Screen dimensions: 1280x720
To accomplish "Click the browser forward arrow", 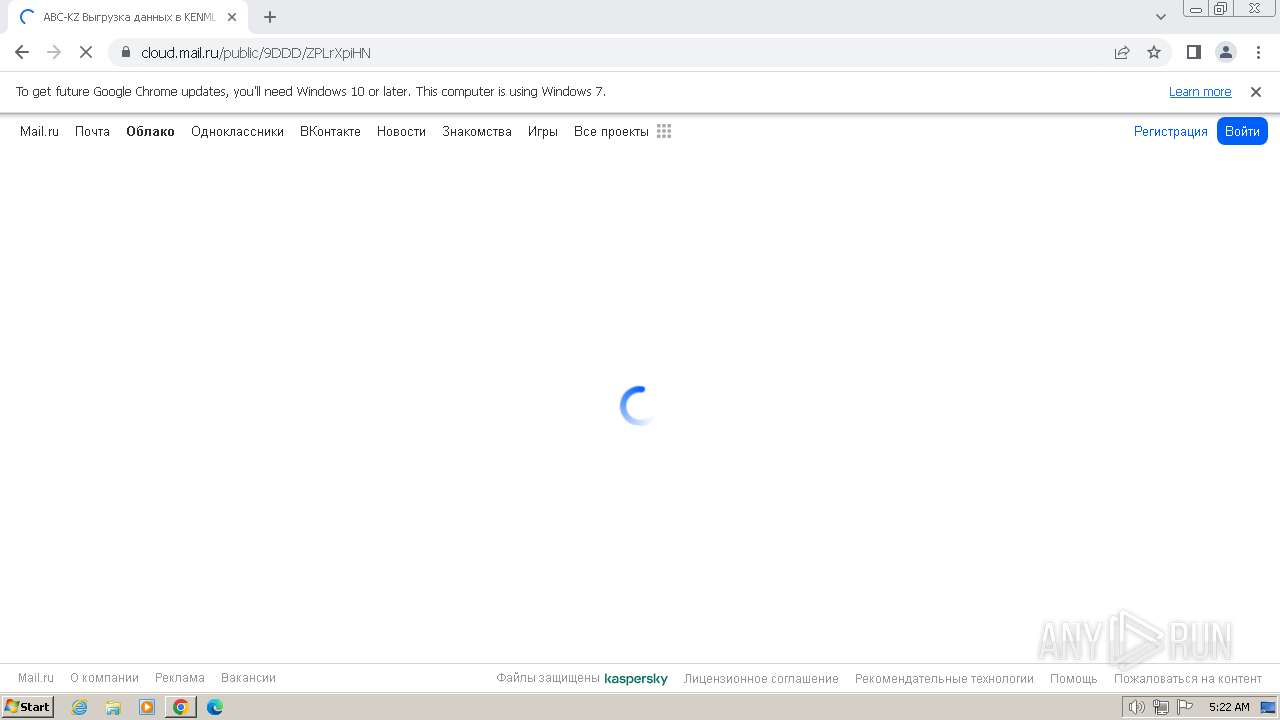I will pos(54,52).
